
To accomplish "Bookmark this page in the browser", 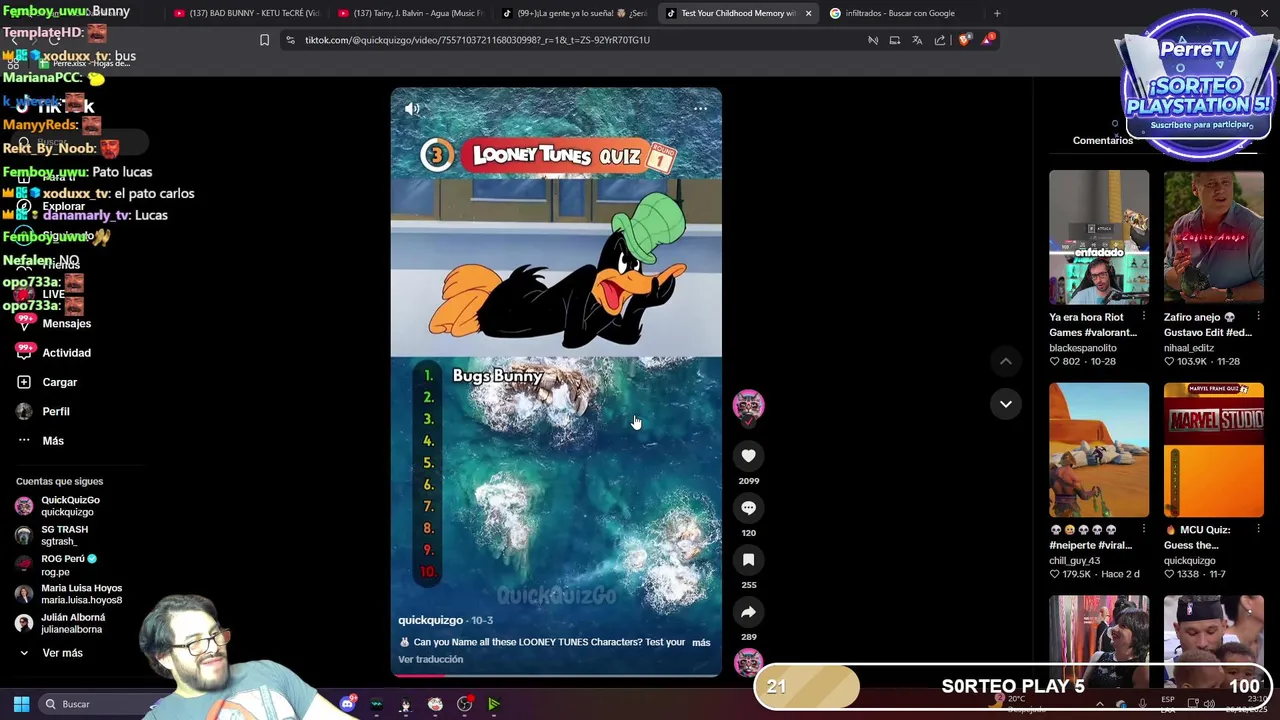I will pos(264,40).
